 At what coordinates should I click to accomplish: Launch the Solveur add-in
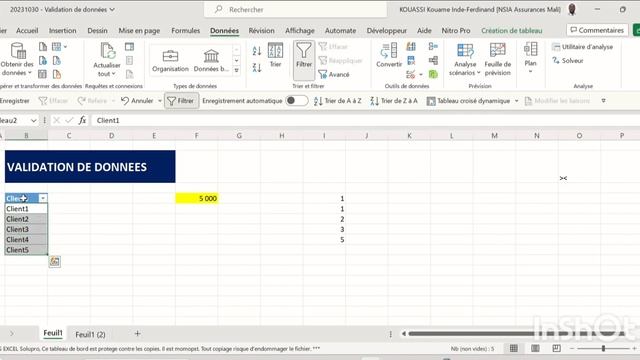(x=568, y=60)
